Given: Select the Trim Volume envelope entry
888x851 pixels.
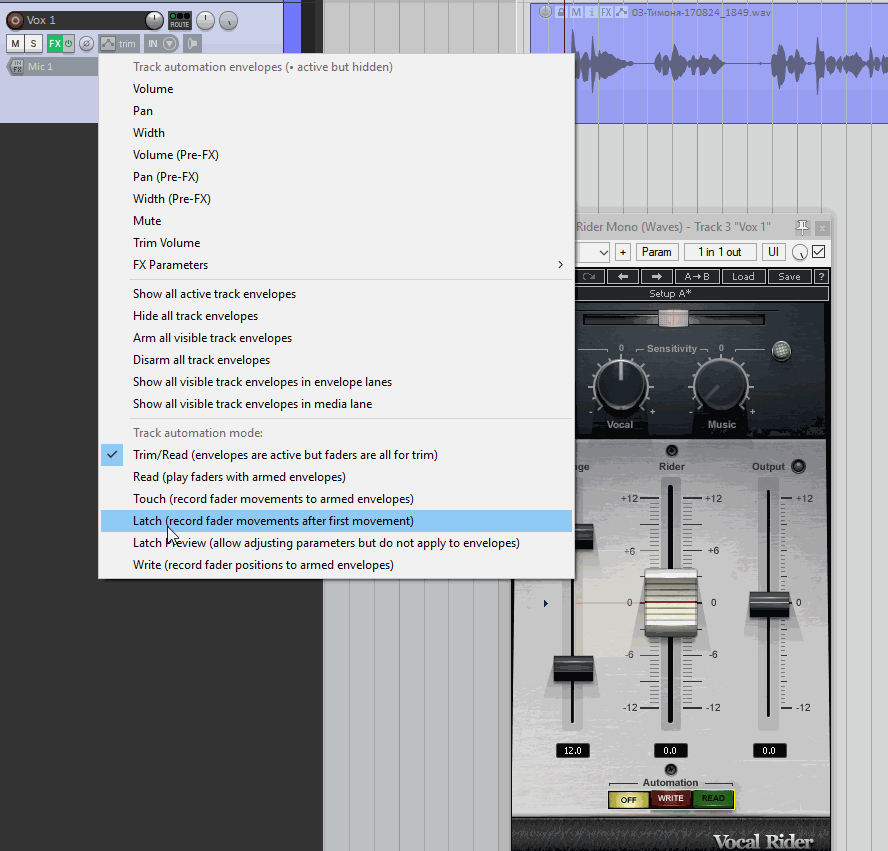Looking at the screenshot, I should click(x=336, y=243).
